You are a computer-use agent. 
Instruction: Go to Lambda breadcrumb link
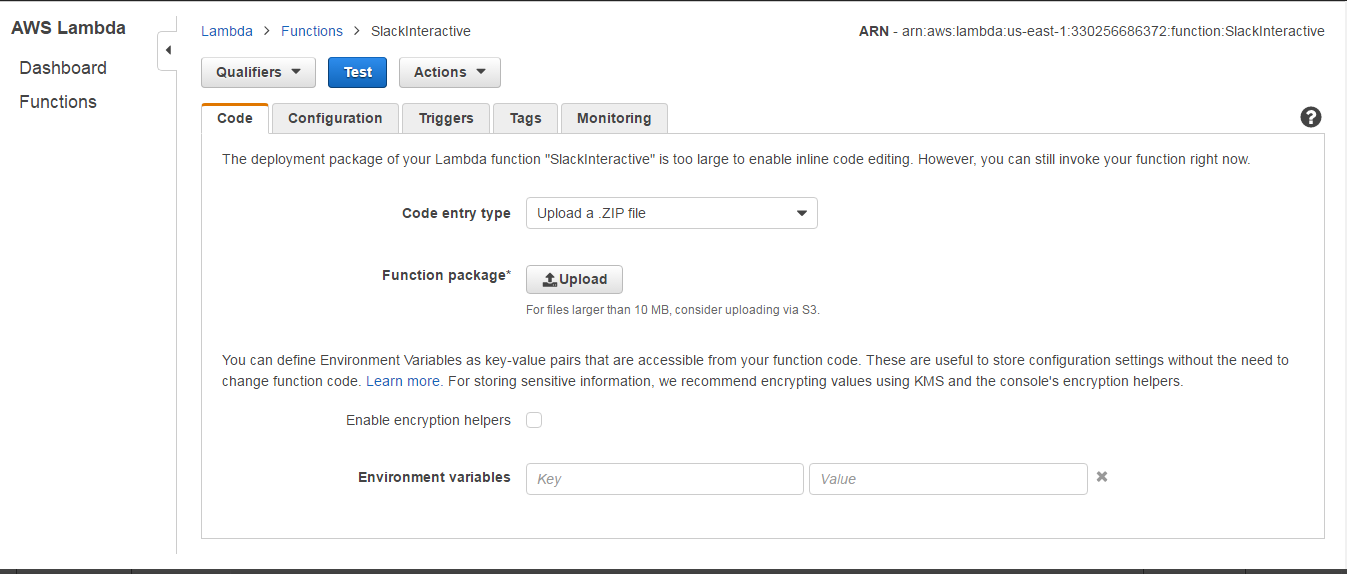(227, 31)
